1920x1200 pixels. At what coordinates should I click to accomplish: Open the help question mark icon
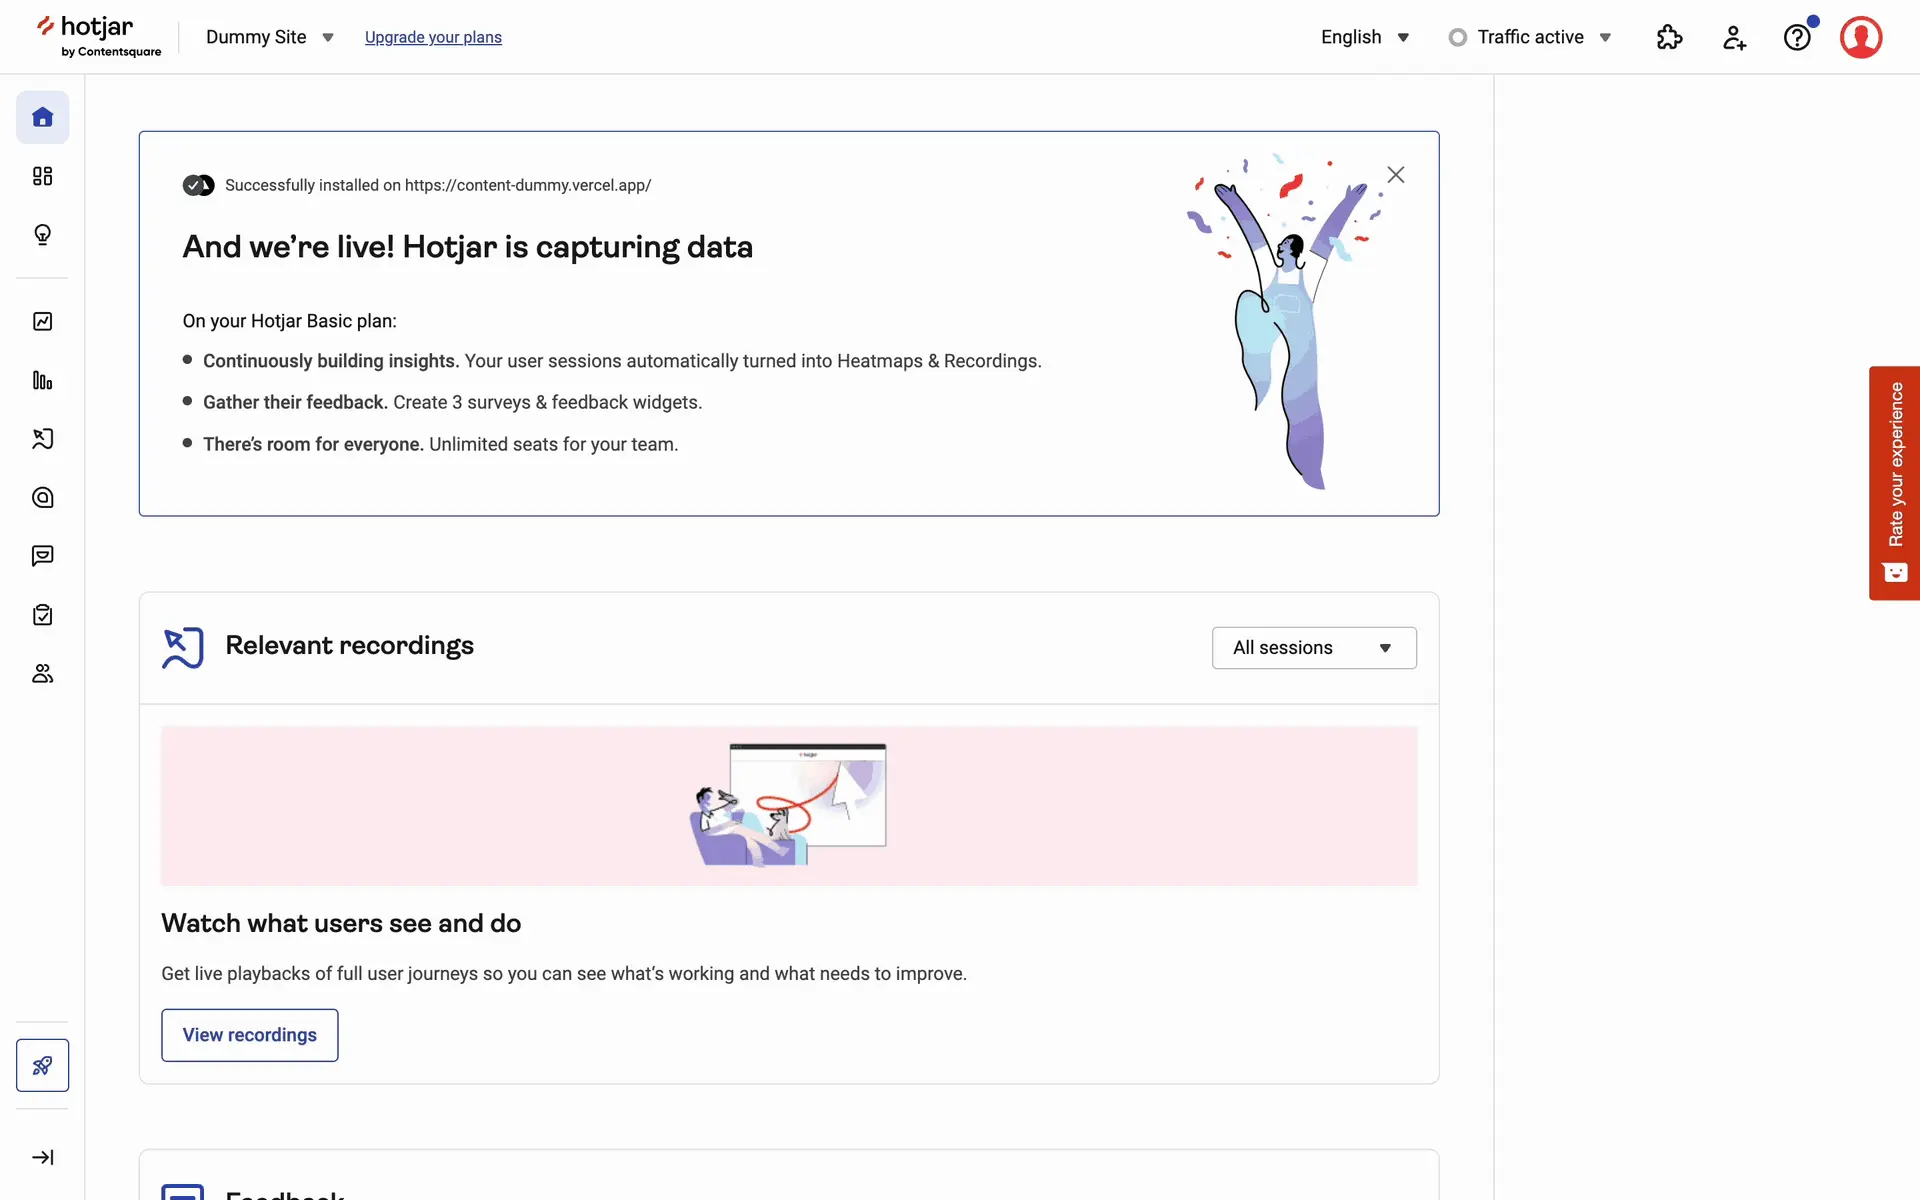(x=1797, y=38)
